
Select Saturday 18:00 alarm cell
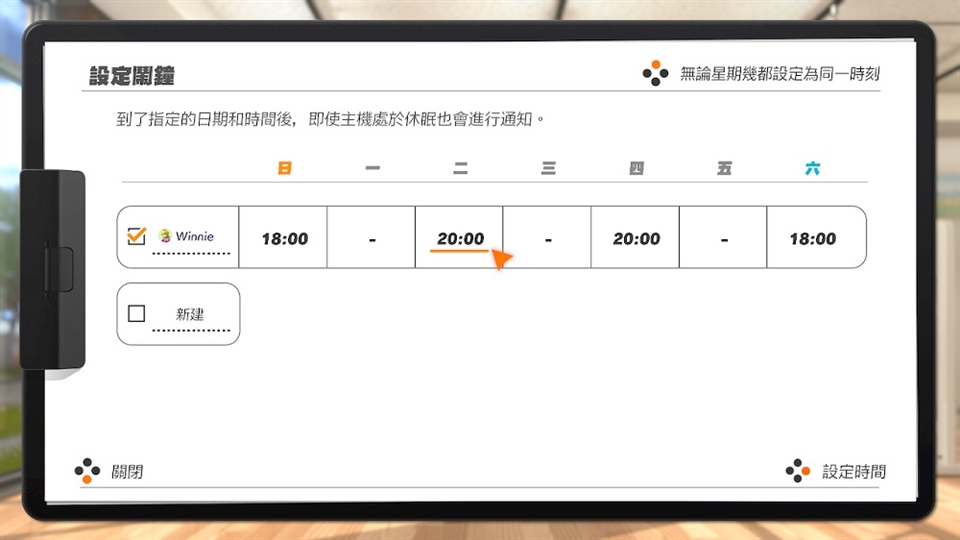point(816,237)
